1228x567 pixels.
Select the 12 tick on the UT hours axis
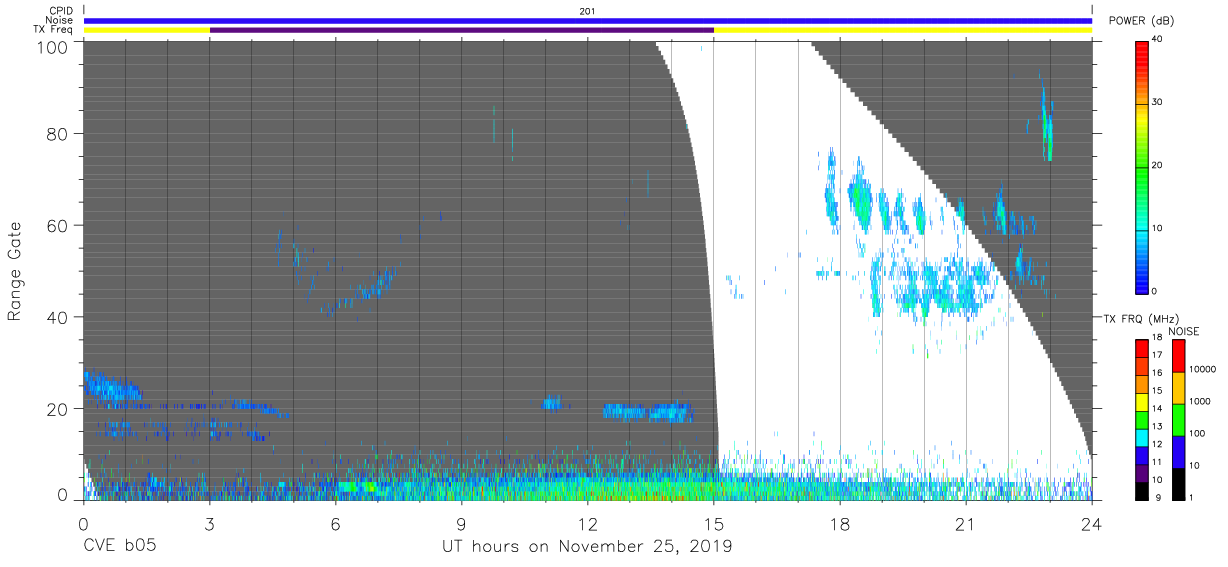click(x=587, y=523)
